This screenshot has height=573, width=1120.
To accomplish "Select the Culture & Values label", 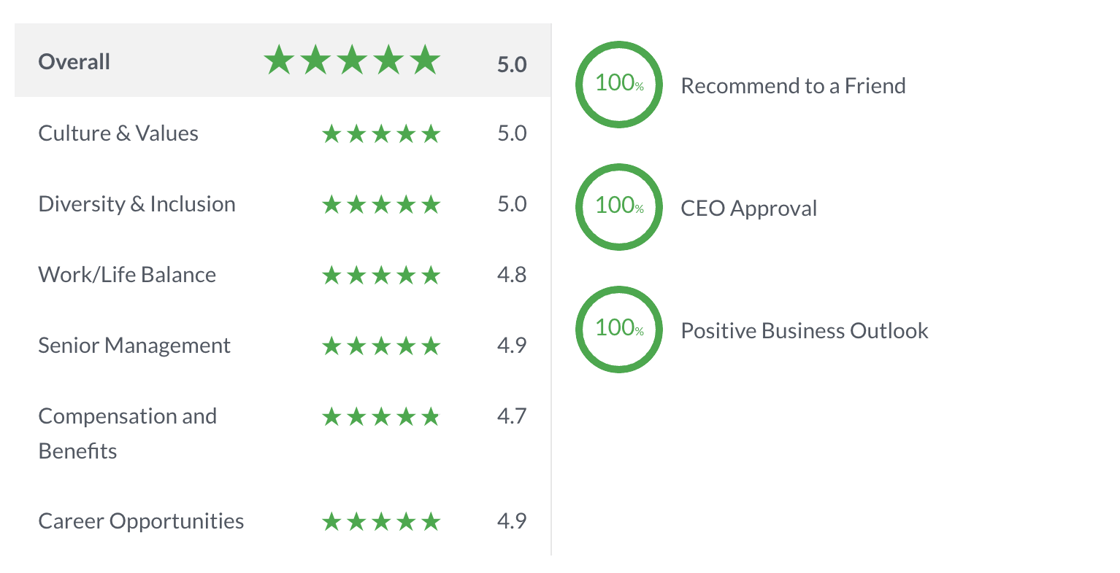I will pyautogui.click(x=118, y=133).
